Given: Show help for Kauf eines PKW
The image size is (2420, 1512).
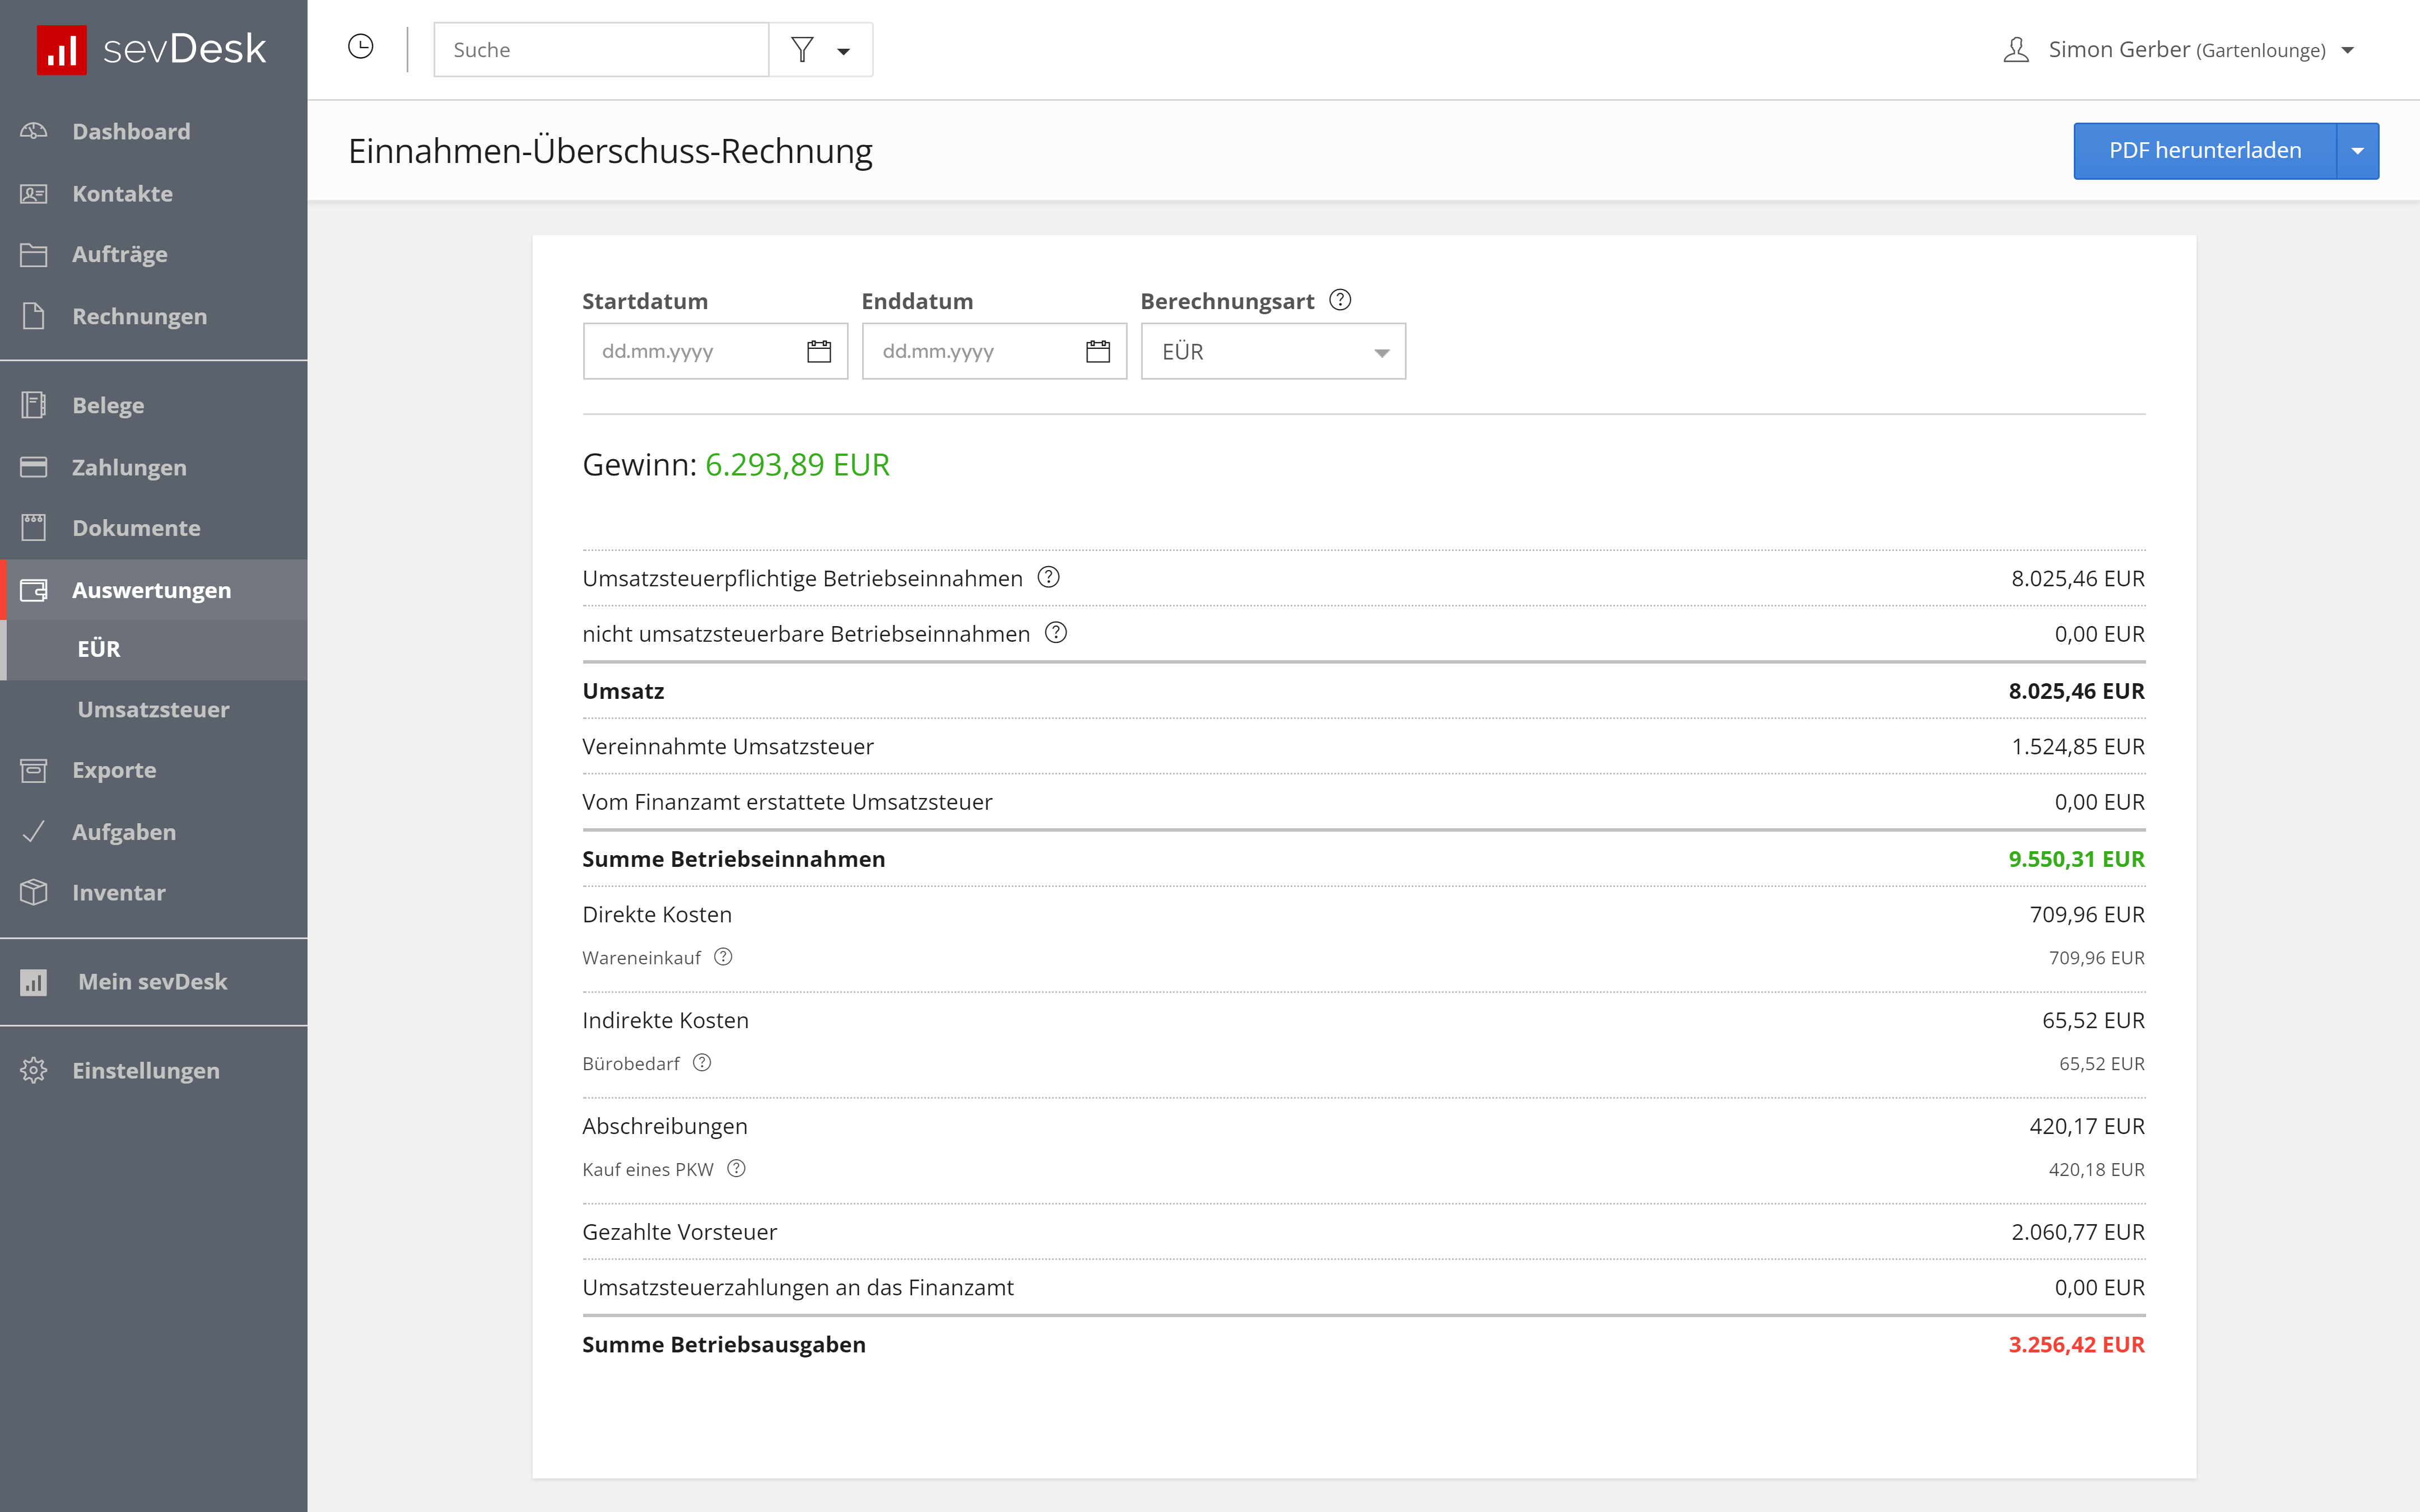Looking at the screenshot, I should coord(736,1168).
